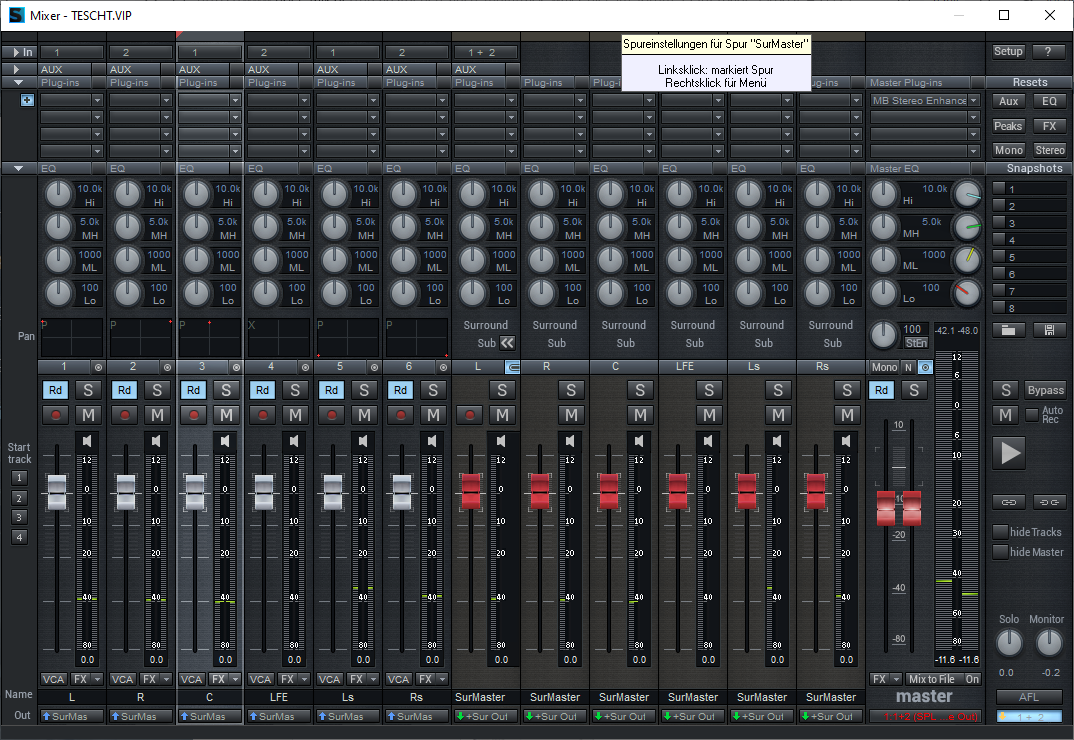Click the plus icon above the EQ section
This screenshot has width=1074, height=740.
point(27,100)
